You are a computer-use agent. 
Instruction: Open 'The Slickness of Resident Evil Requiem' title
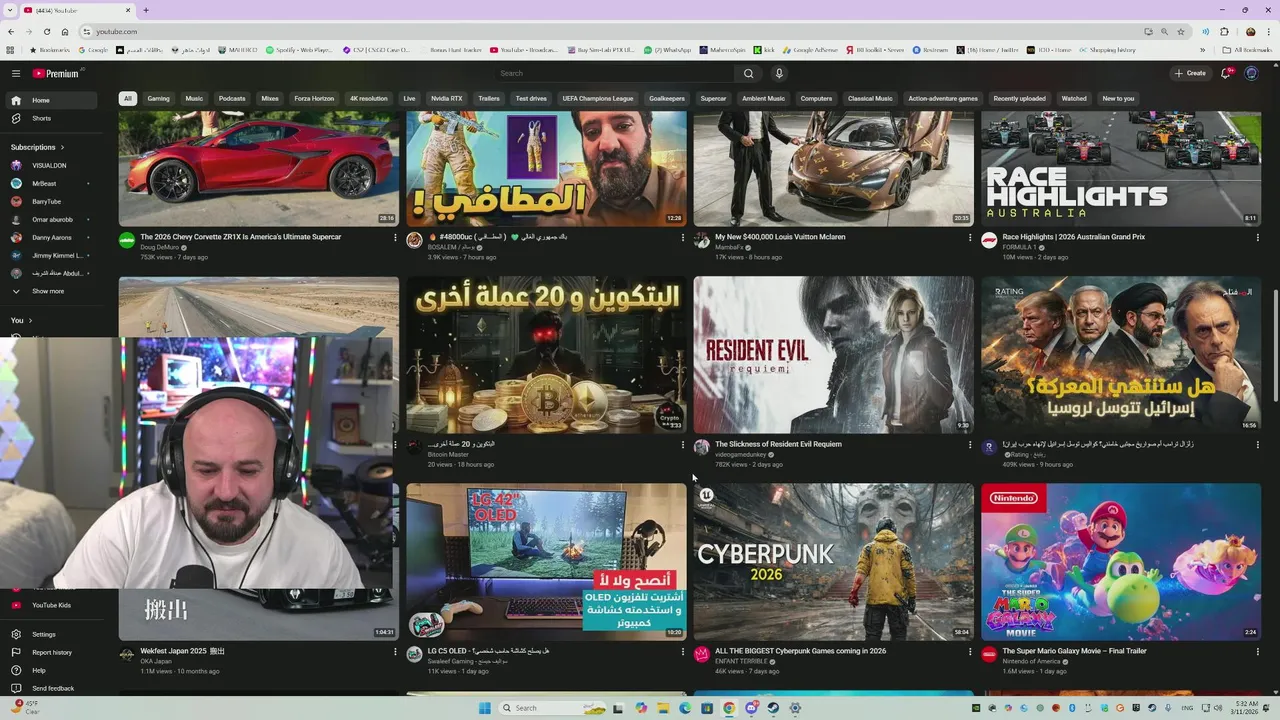point(778,444)
